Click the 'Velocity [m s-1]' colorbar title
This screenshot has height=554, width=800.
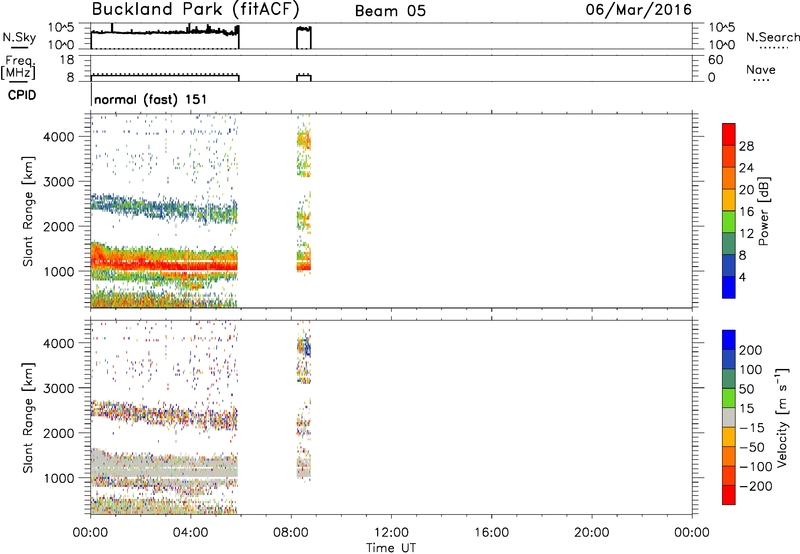click(782, 417)
